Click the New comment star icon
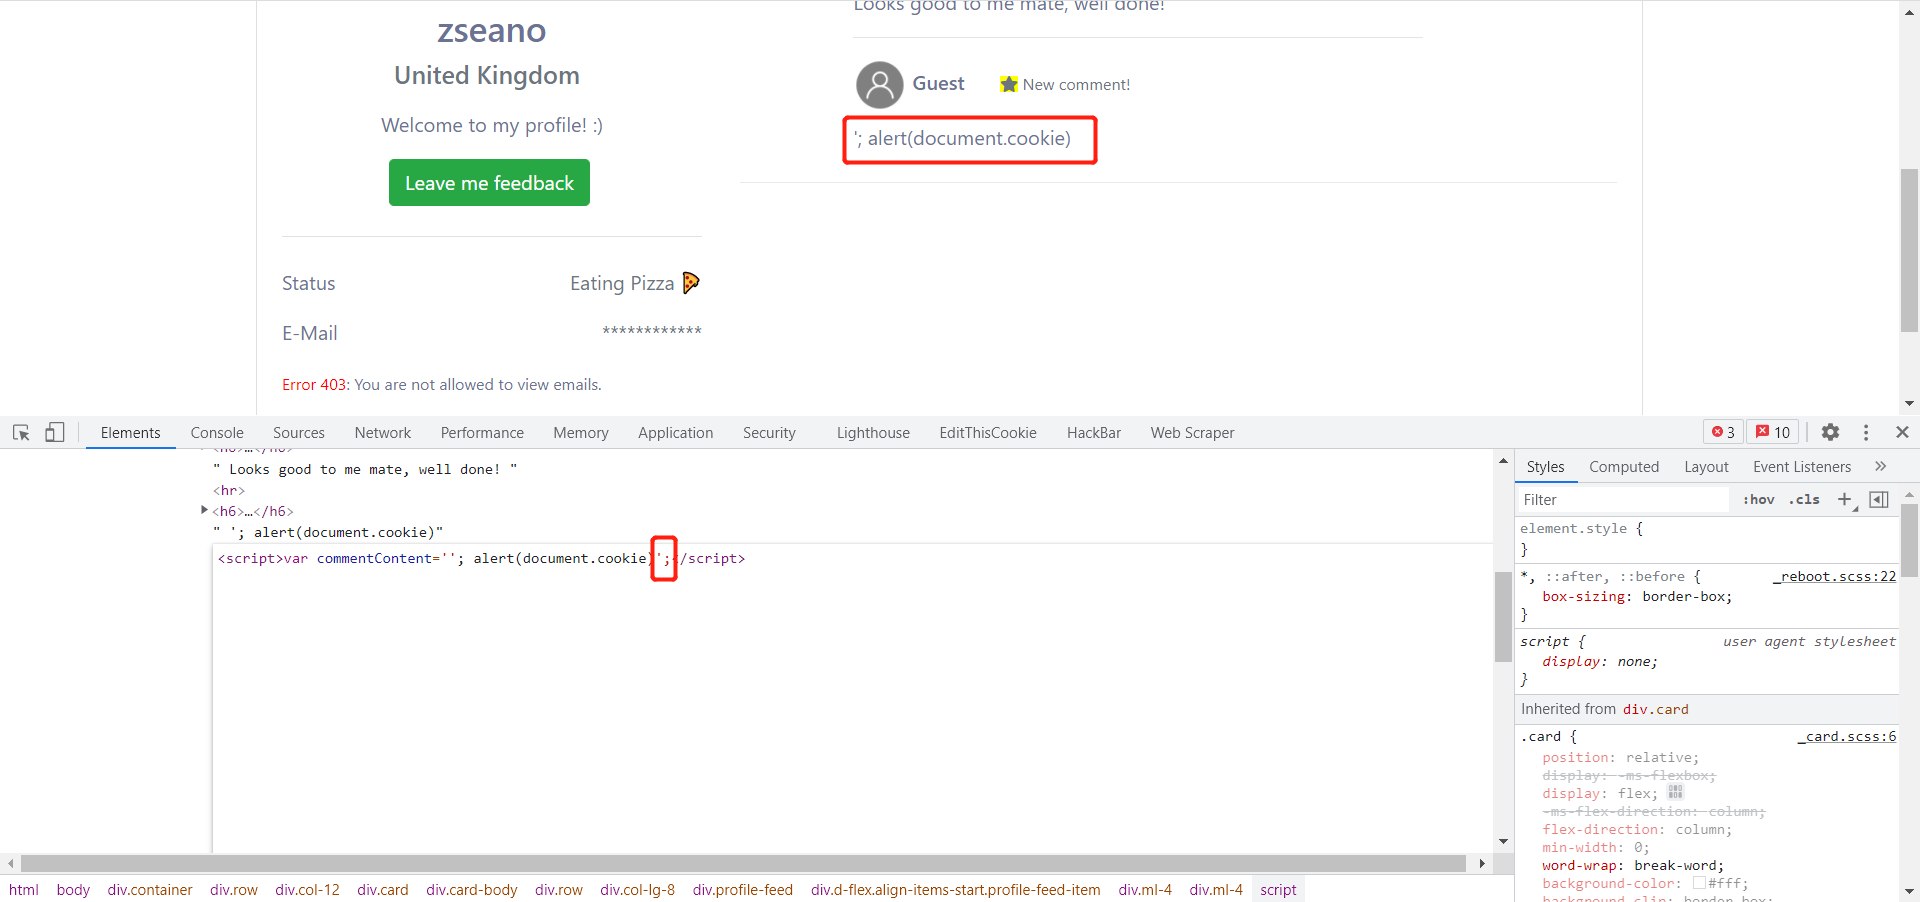The height and width of the screenshot is (902, 1920). [1009, 84]
